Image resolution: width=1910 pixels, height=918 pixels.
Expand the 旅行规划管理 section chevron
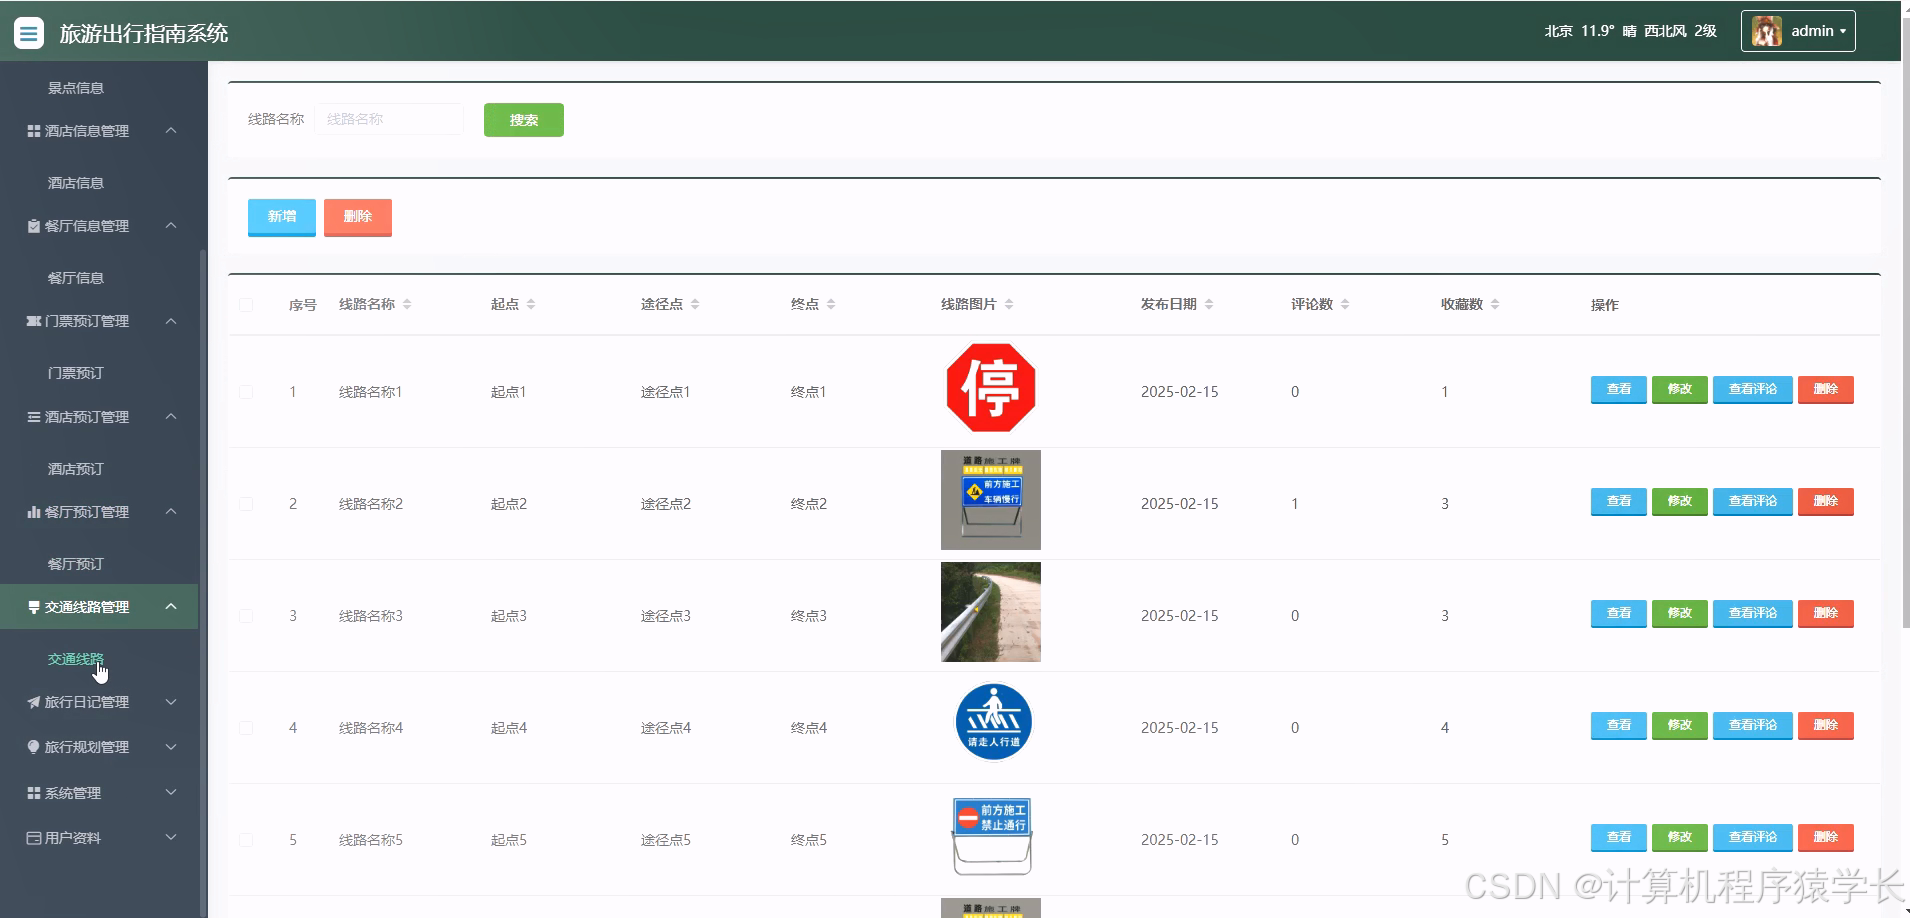(171, 747)
